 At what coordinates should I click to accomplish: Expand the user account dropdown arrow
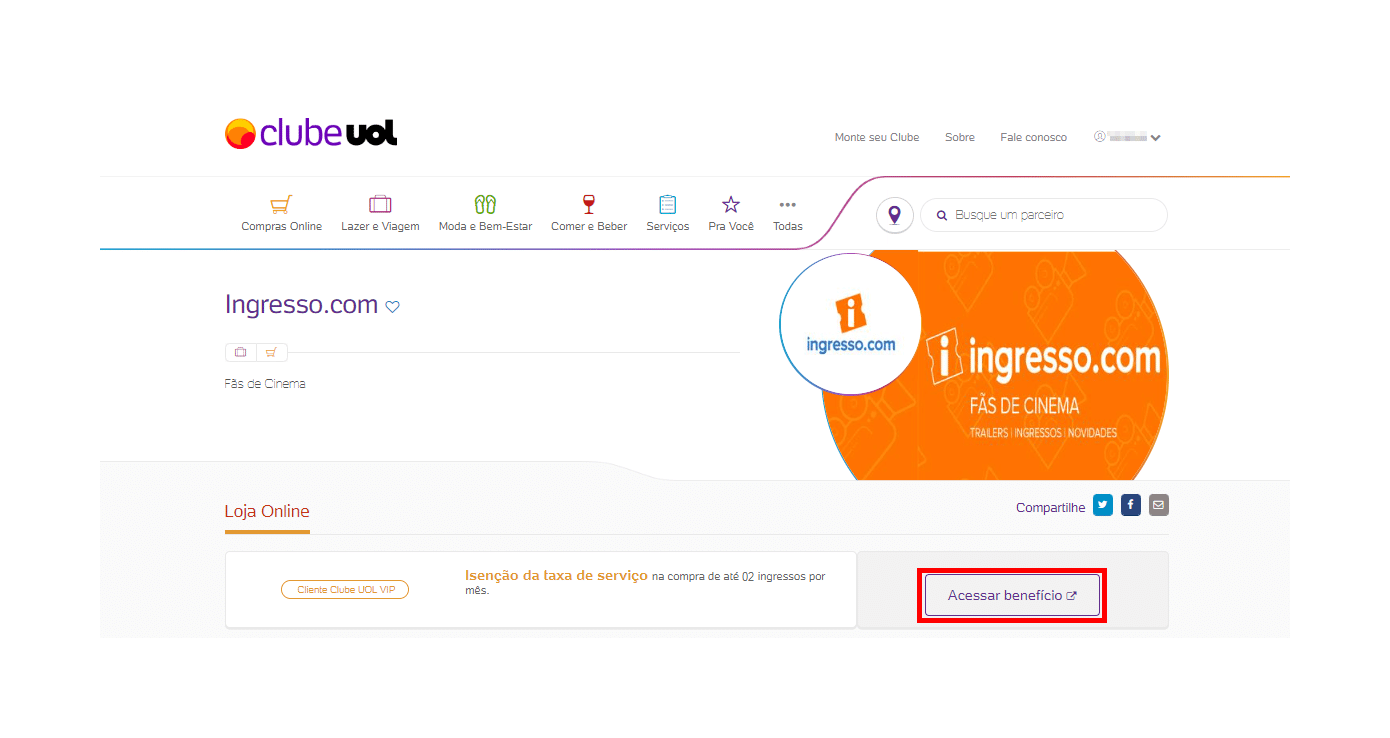[1156, 138]
